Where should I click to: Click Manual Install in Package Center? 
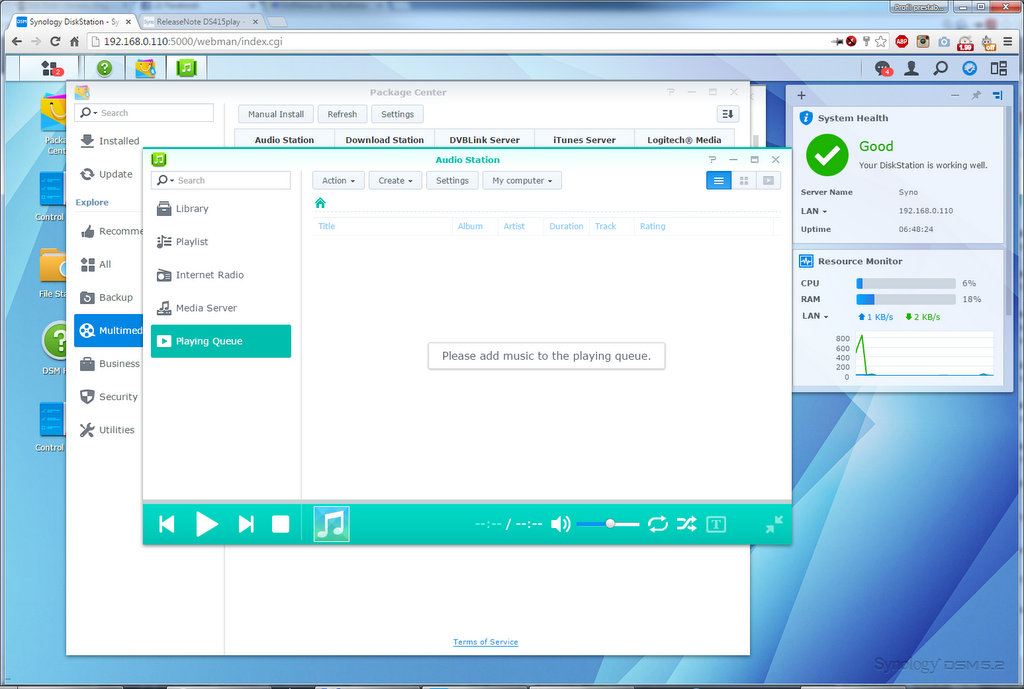(276, 114)
